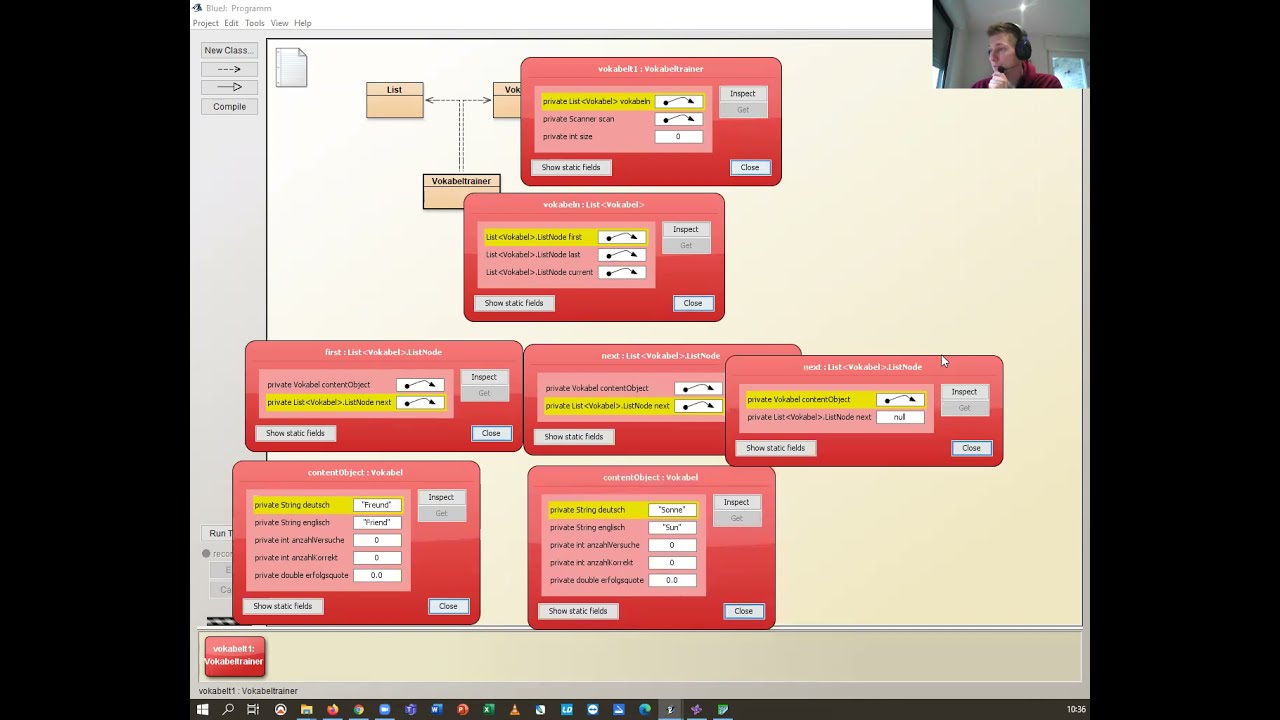The width and height of the screenshot is (1280, 720).
Task: Click the ListNode last reference arrow
Action: [x=622, y=255]
